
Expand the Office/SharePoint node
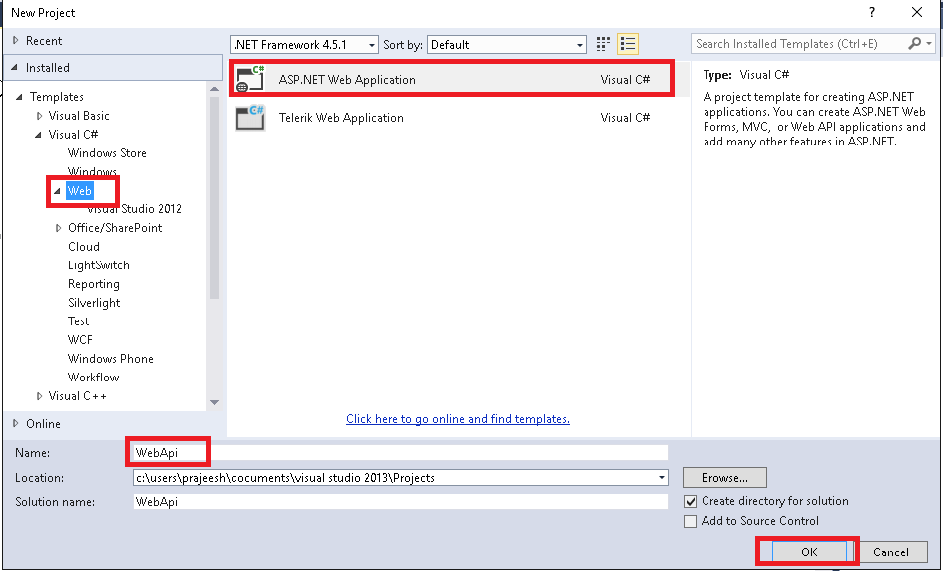tap(58, 228)
